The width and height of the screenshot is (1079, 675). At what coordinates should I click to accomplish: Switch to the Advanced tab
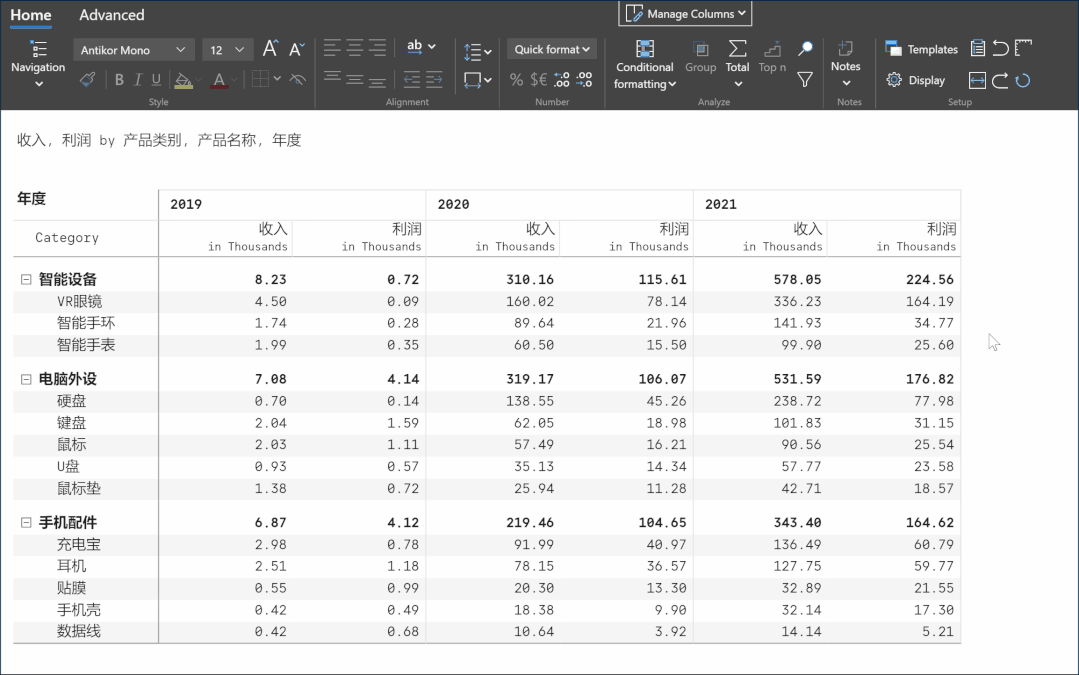111,15
